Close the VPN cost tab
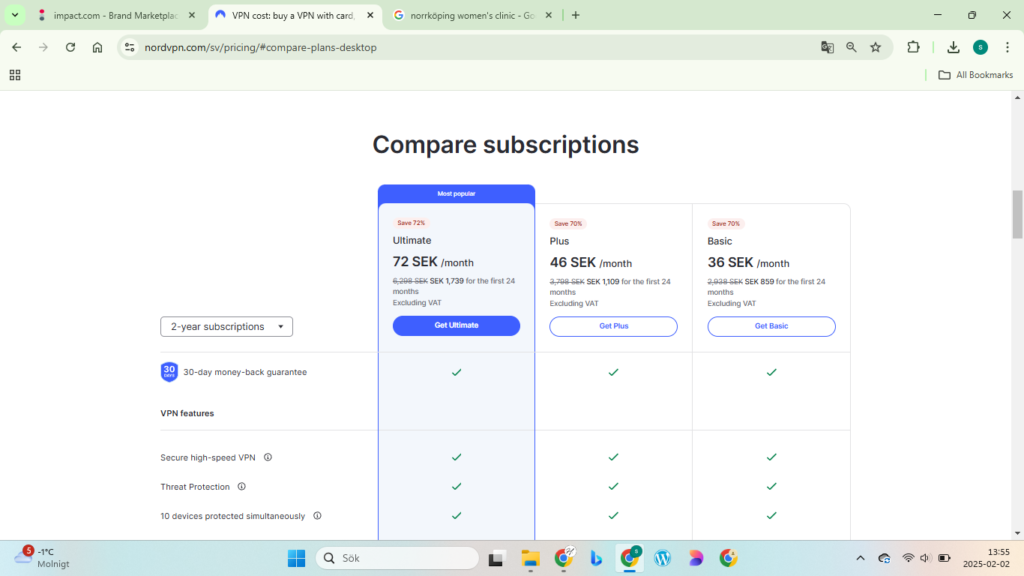 pyautogui.click(x=370, y=15)
